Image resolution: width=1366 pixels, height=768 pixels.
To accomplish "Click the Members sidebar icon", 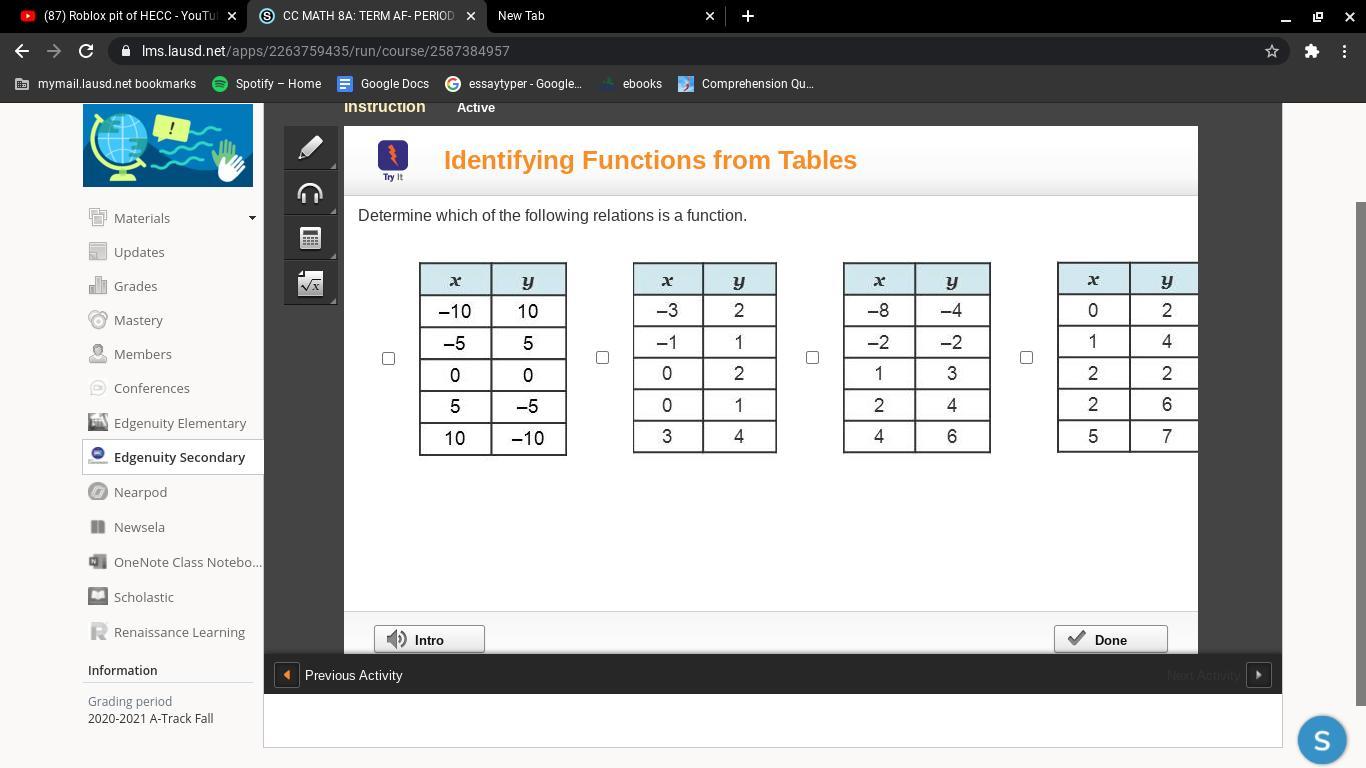I will tap(98, 354).
